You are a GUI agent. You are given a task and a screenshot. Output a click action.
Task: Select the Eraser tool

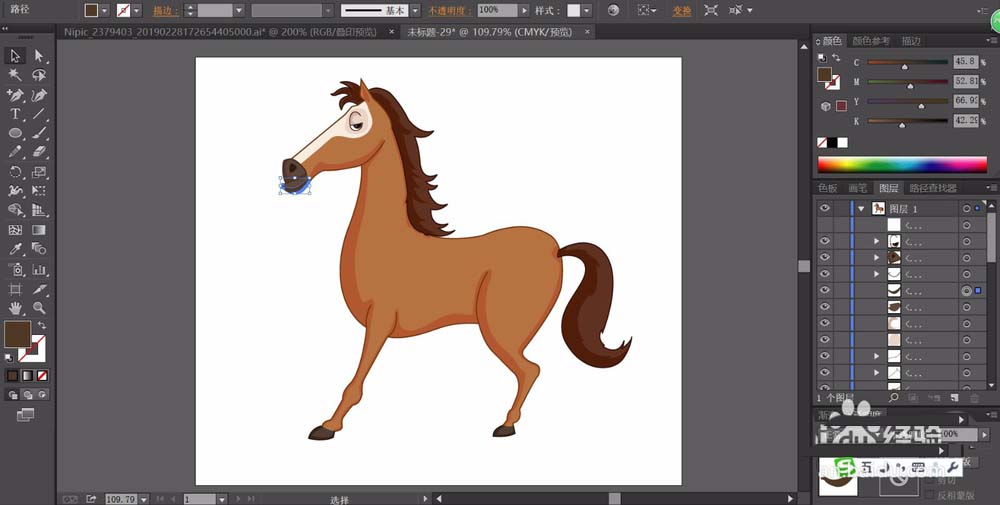39,152
